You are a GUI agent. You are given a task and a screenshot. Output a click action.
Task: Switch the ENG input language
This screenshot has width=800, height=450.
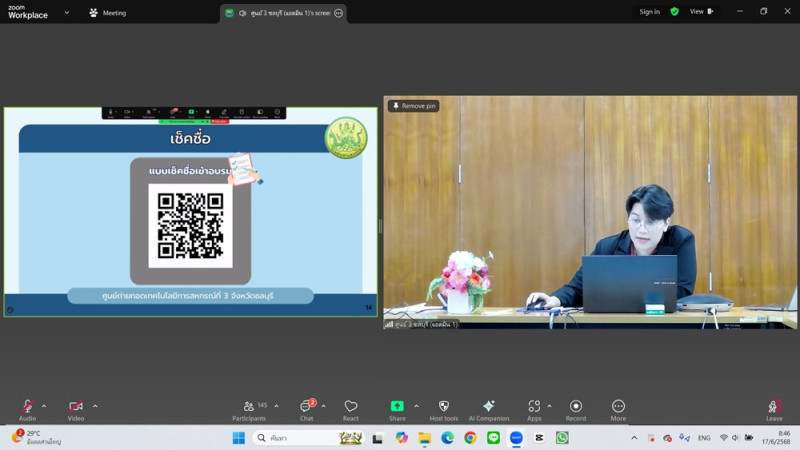[704, 438]
